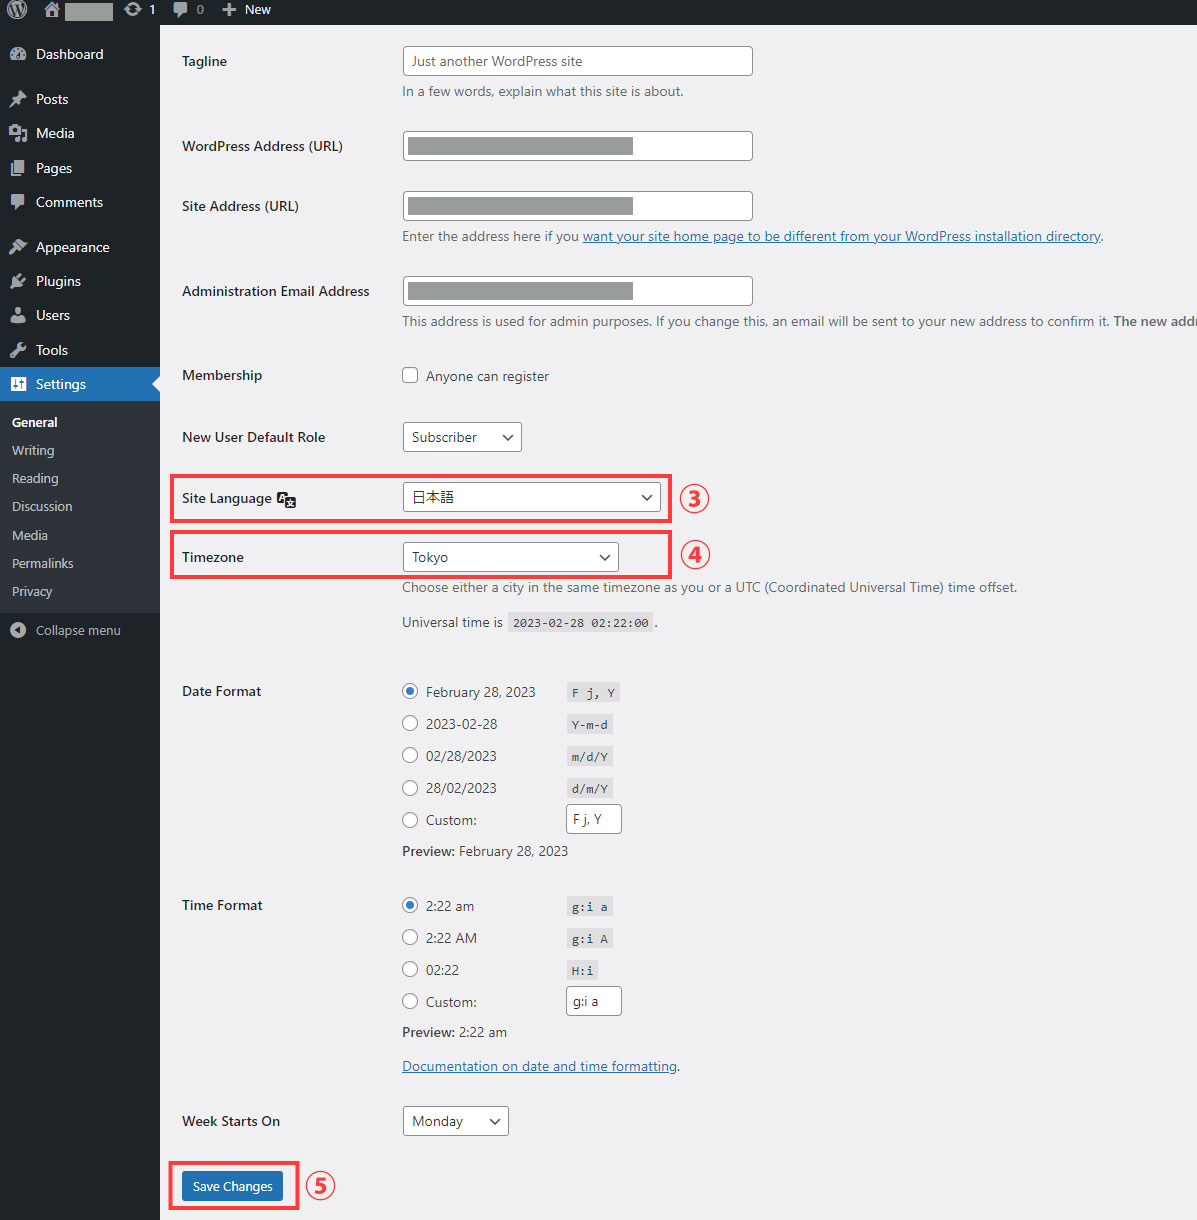Open the Site Language dropdown

[x=531, y=497]
